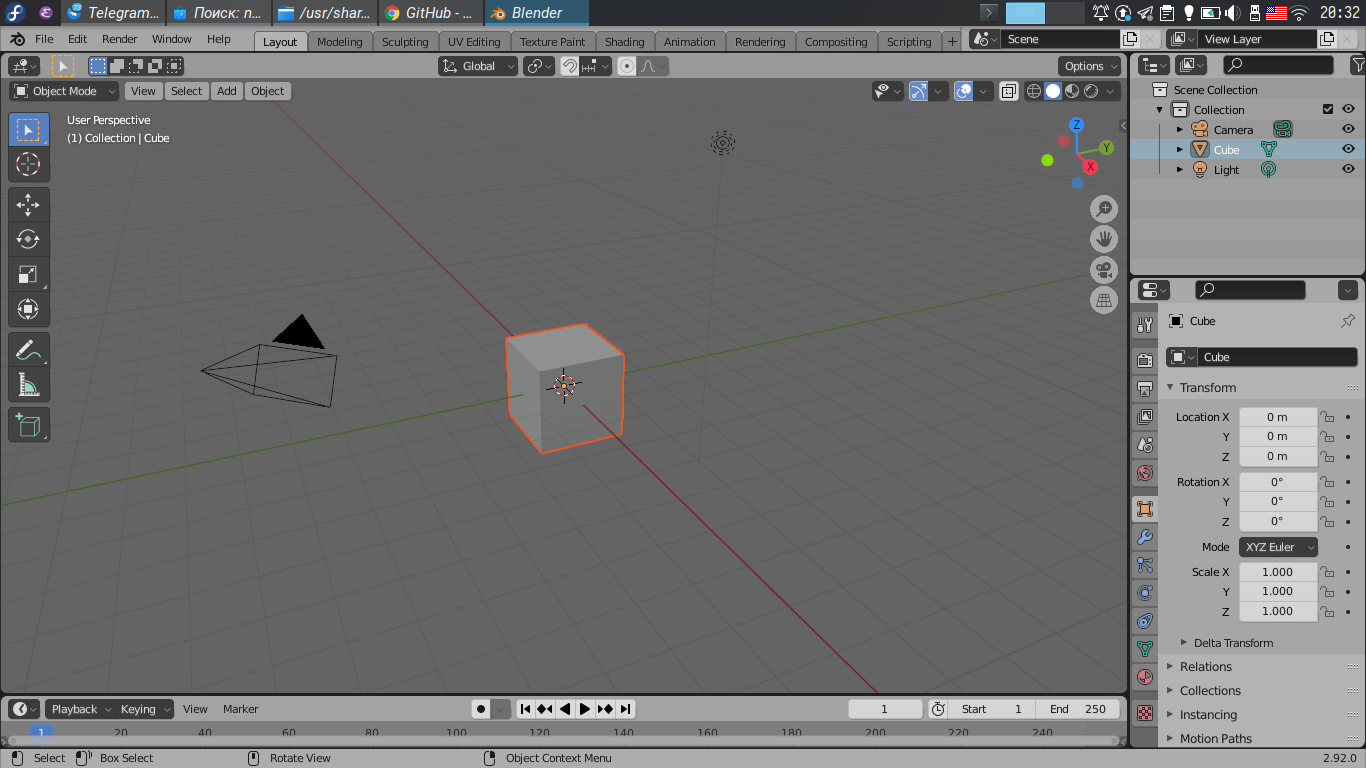Open the Texture properties checker tab
1366x768 pixels.
click(x=1145, y=713)
